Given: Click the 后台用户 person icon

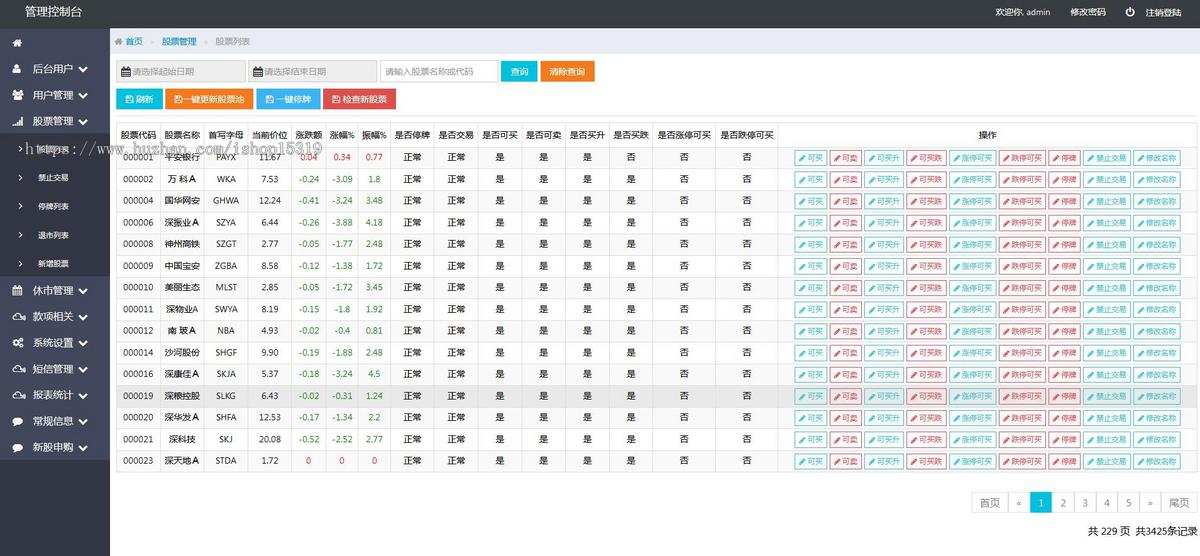Looking at the screenshot, I should tap(17, 69).
